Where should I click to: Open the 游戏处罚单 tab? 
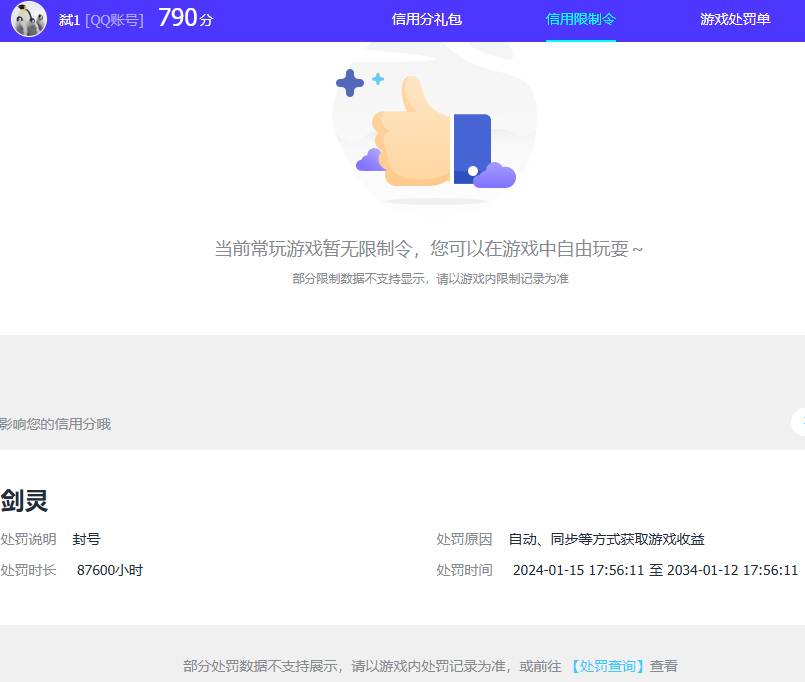coord(735,19)
